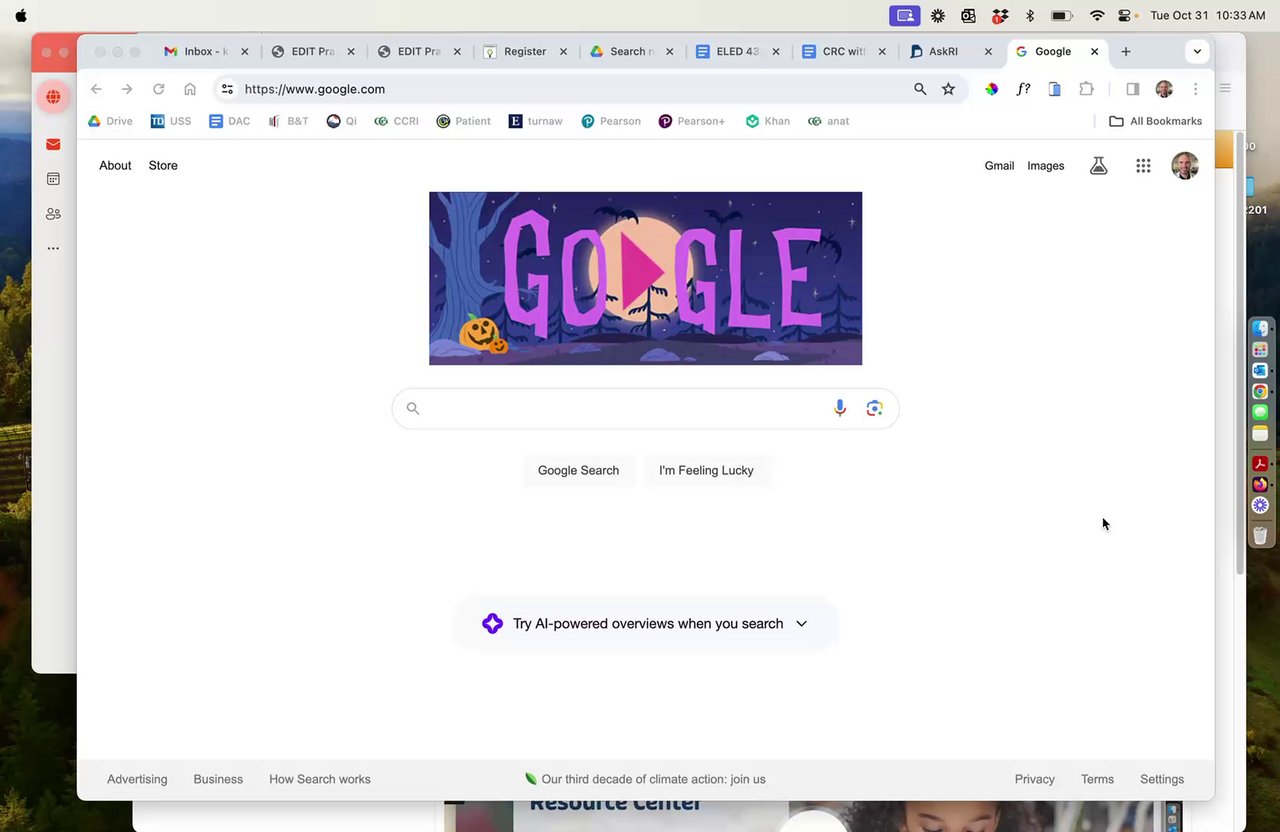Open the Google apps grid
Image resolution: width=1280 pixels, height=832 pixels.
pyautogui.click(x=1143, y=166)
